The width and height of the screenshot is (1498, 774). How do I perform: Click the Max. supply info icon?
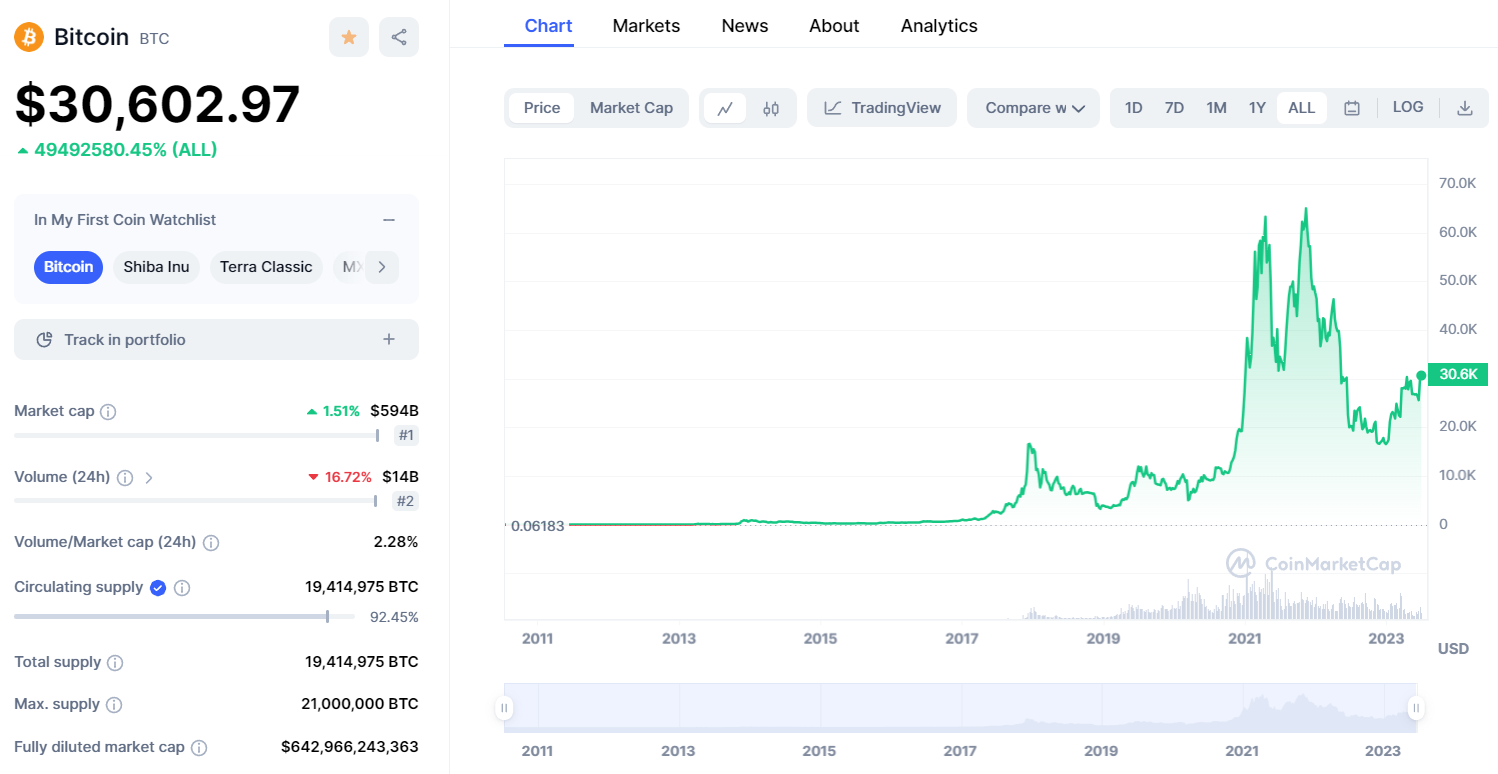pyautogui.click(x=114, y=705)
